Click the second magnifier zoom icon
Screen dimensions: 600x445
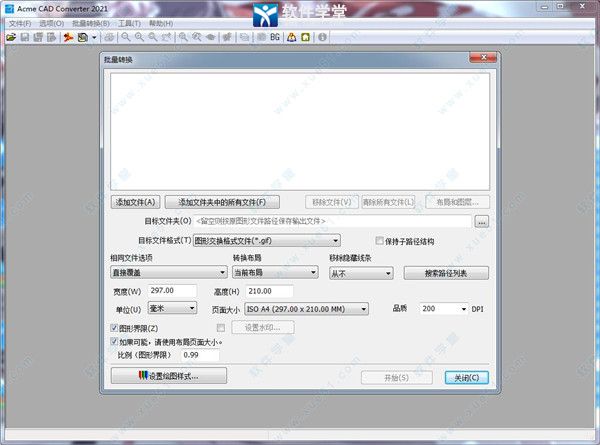[x=139, y=37]
